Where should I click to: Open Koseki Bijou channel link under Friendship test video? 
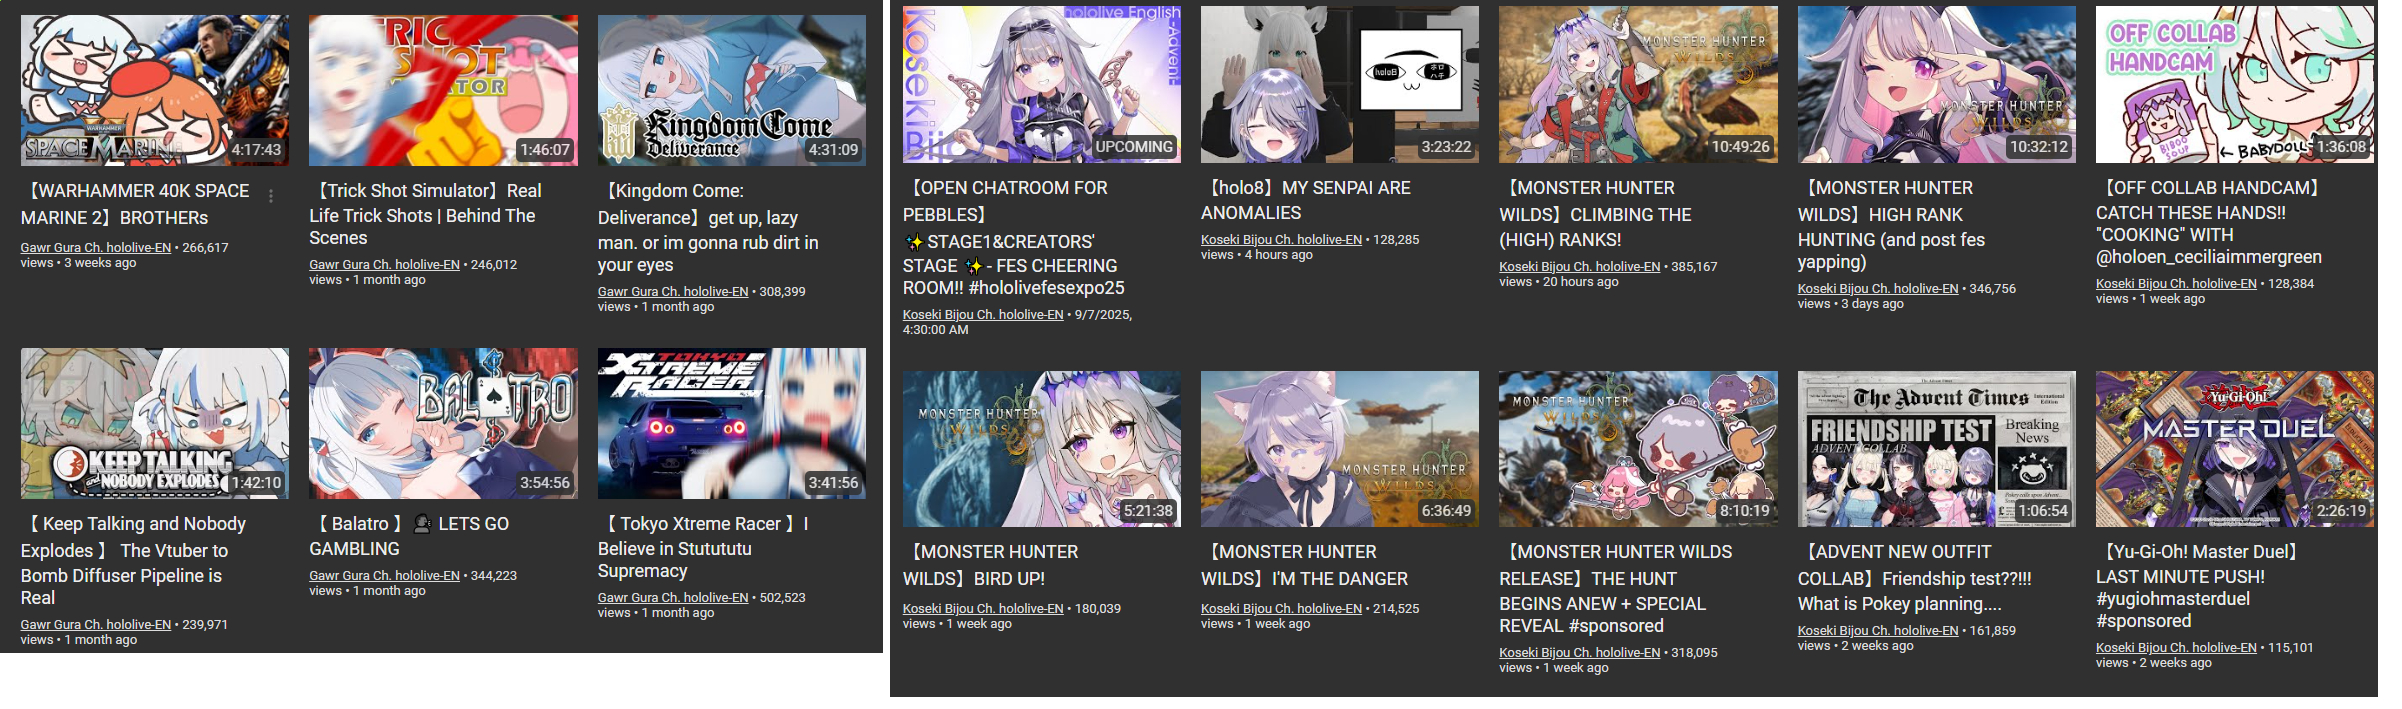pos(1878,631)
